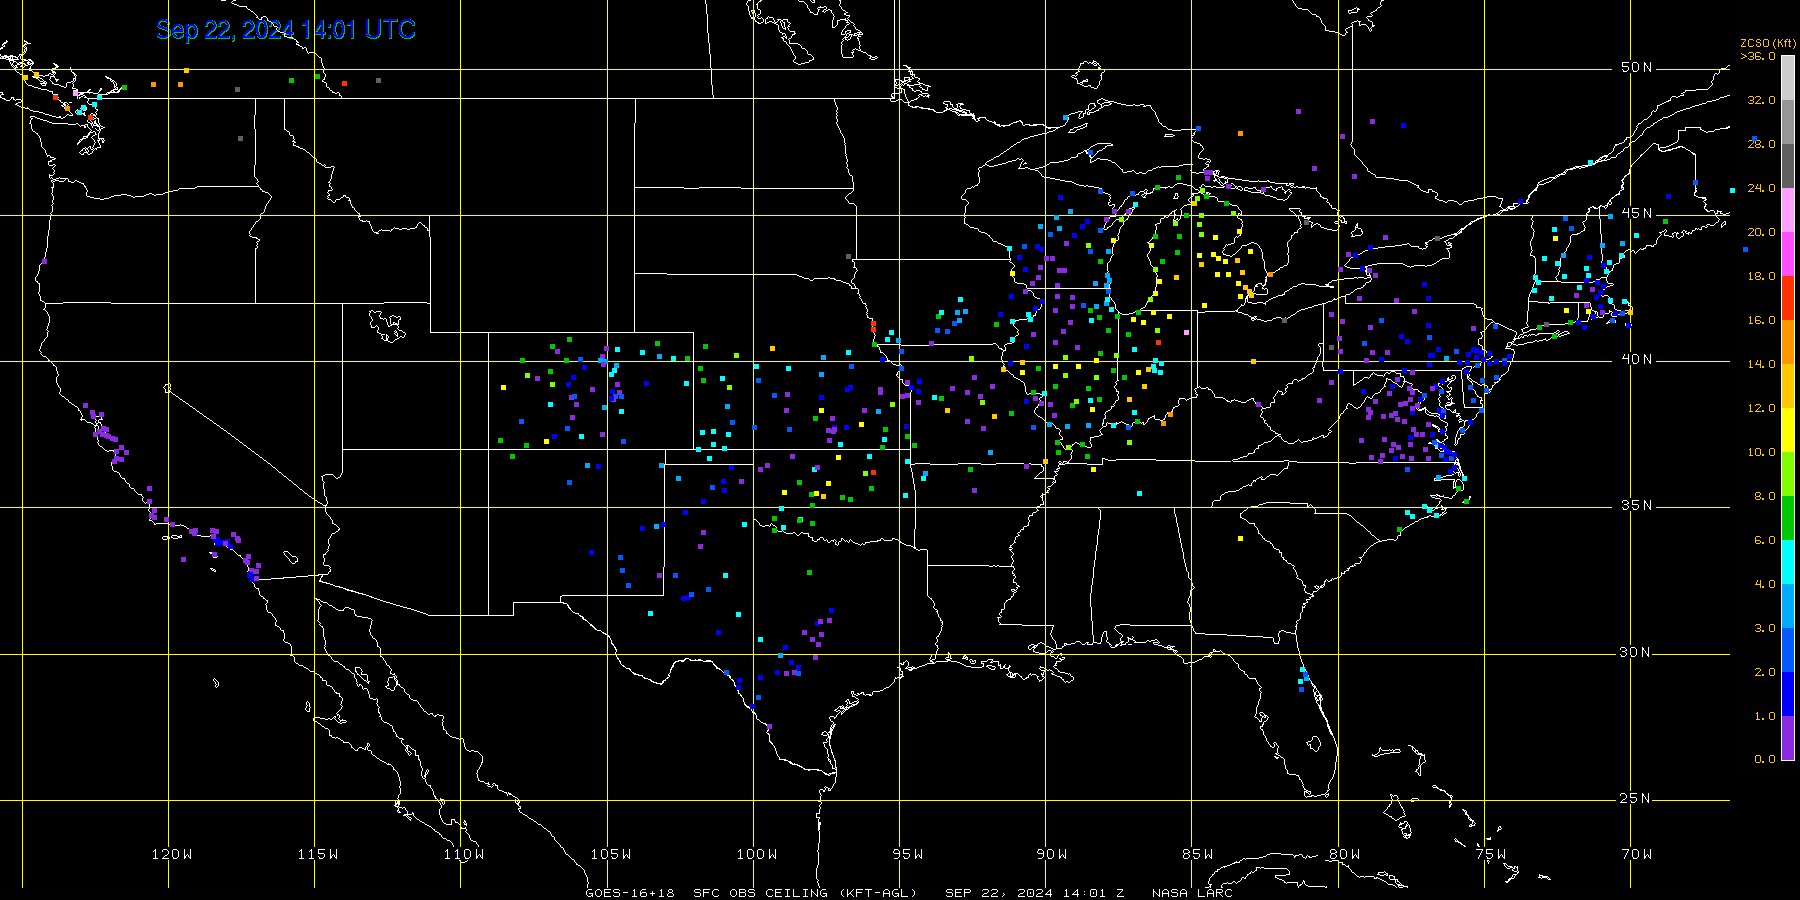Click the 0.0 legend value

click(x=1764, y=759)
